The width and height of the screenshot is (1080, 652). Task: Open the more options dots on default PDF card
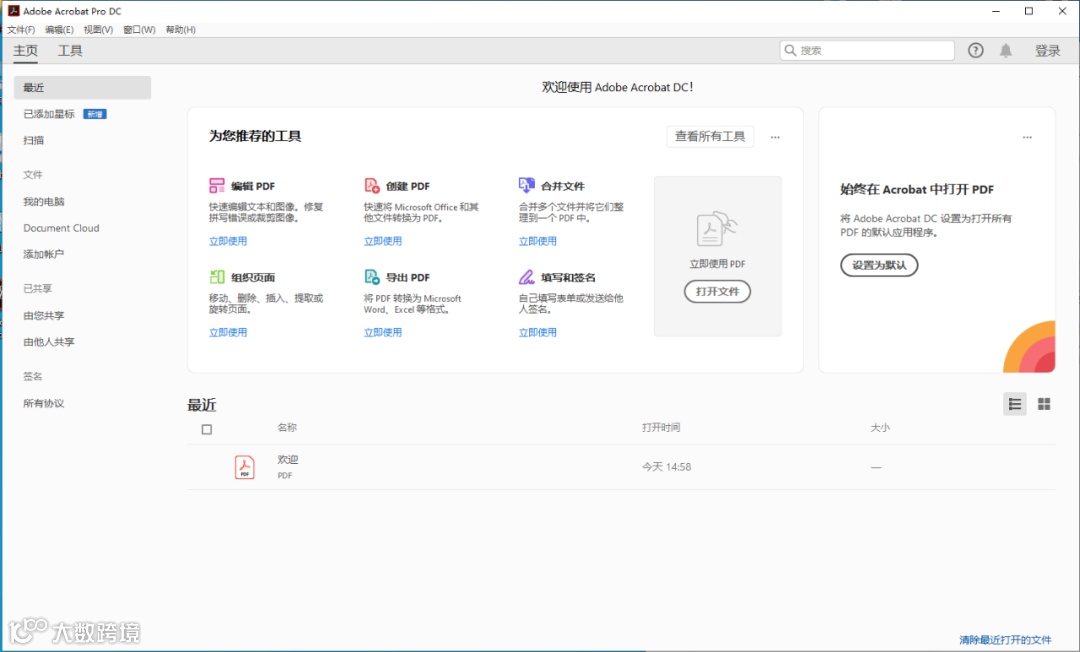click(x=1027, y=137)
